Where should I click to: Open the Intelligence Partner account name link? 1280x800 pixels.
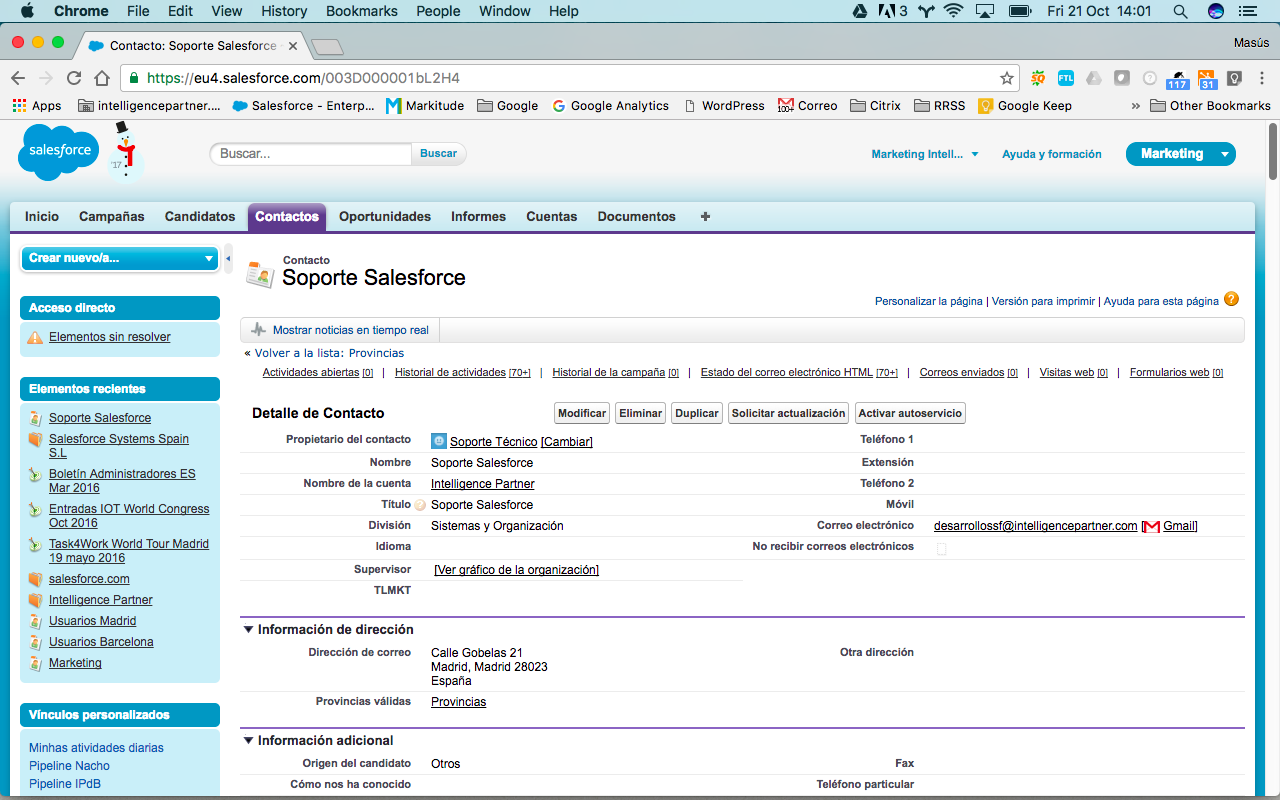point(483,484)
